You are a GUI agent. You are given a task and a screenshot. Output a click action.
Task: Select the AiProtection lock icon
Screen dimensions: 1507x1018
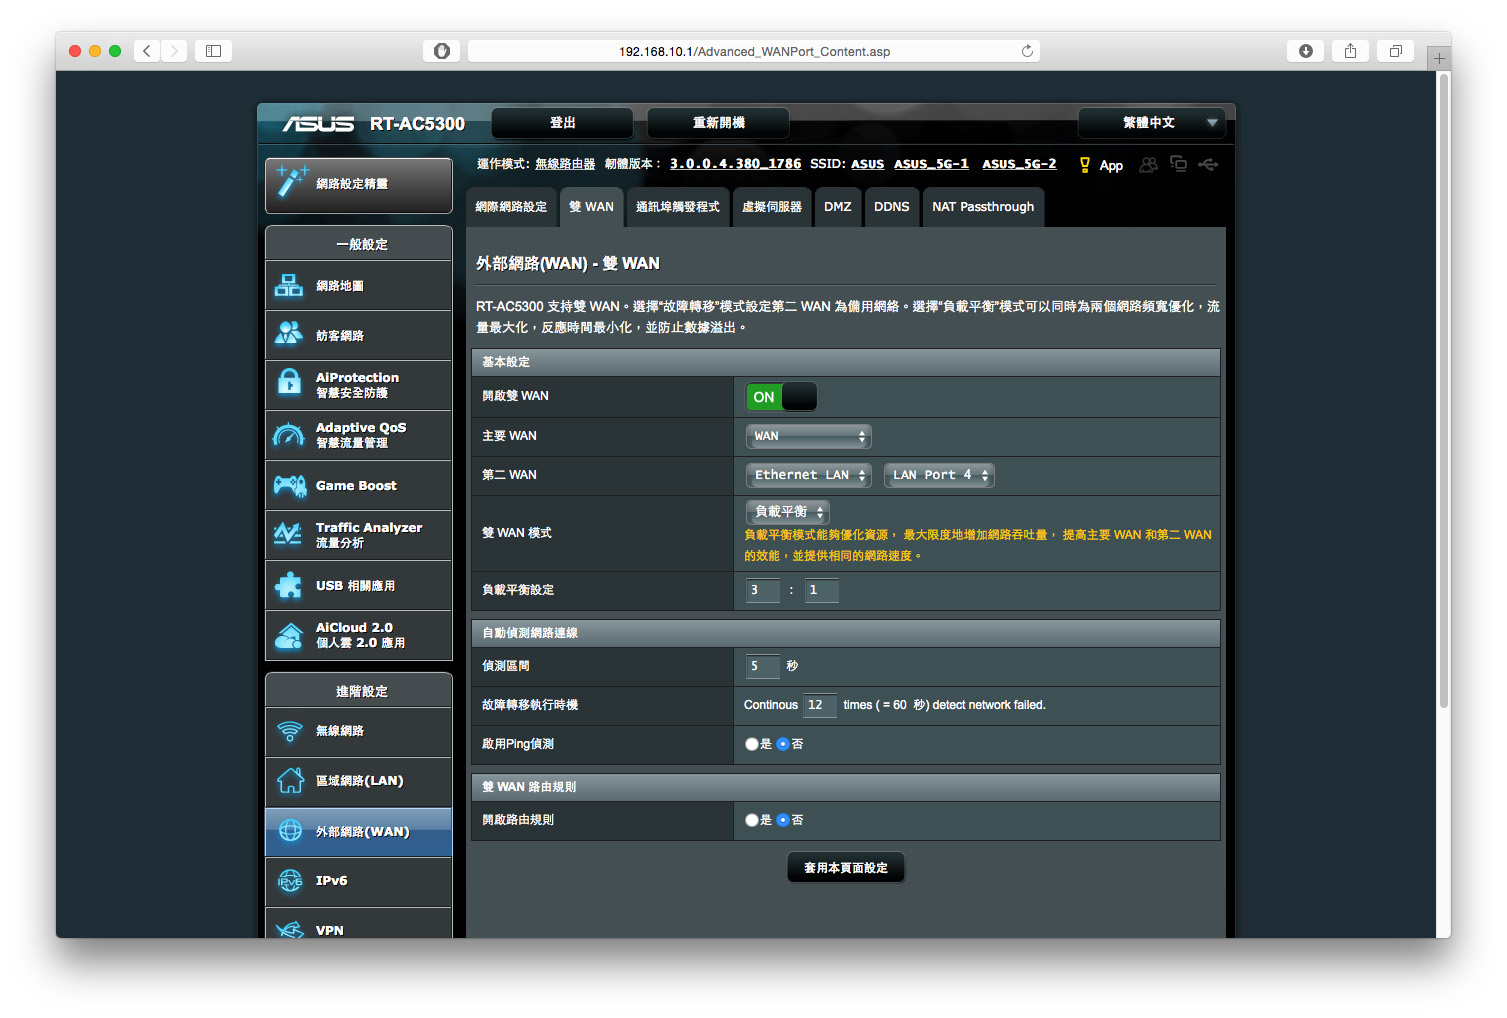pyautogui.click(x=289, y=382)
